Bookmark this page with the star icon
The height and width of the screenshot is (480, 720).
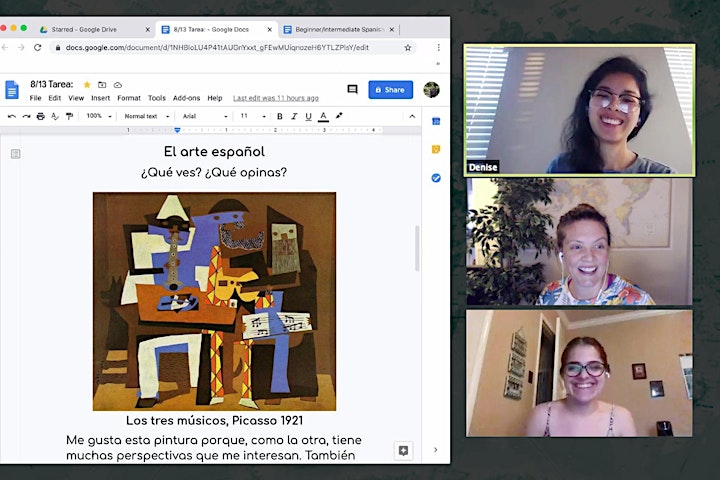[x=408, y=47]
